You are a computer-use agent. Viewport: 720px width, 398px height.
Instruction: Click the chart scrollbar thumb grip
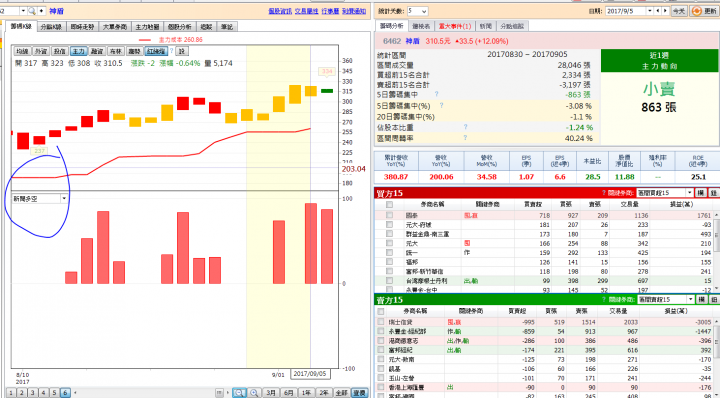point(219,393)
